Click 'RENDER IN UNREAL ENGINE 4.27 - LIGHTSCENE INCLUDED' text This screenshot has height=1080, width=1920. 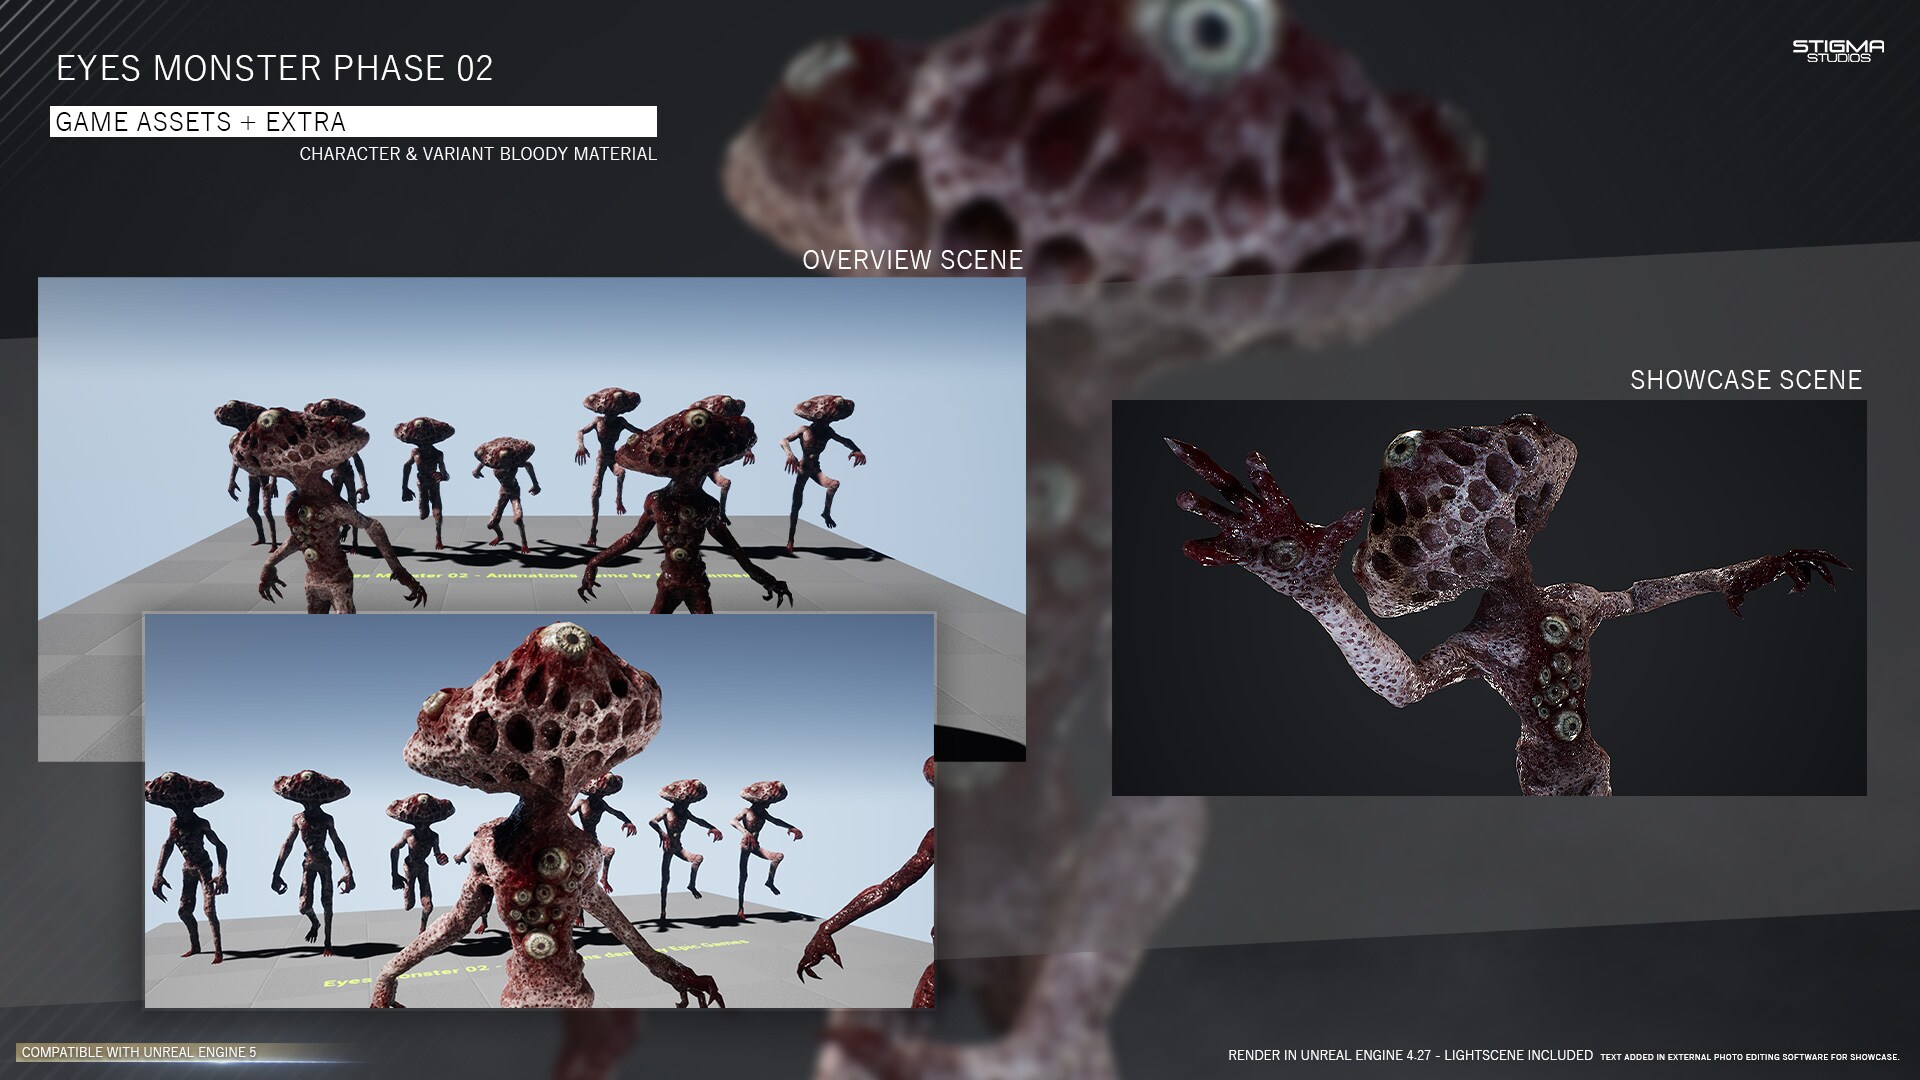[1410, 1055]
